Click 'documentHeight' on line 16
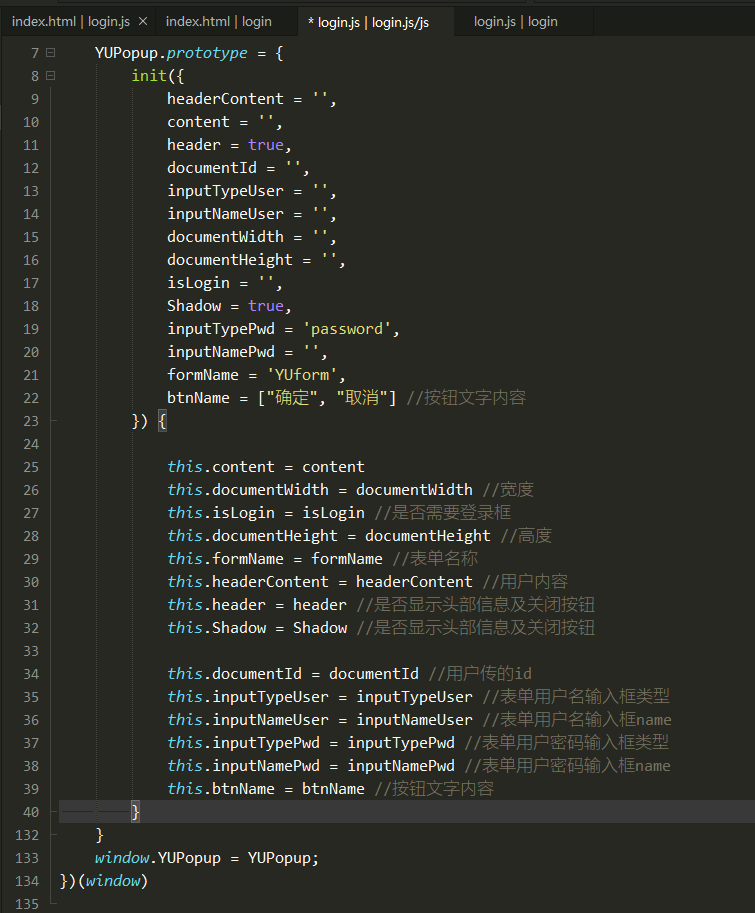755x913 pixels. [x=230, y=260]
